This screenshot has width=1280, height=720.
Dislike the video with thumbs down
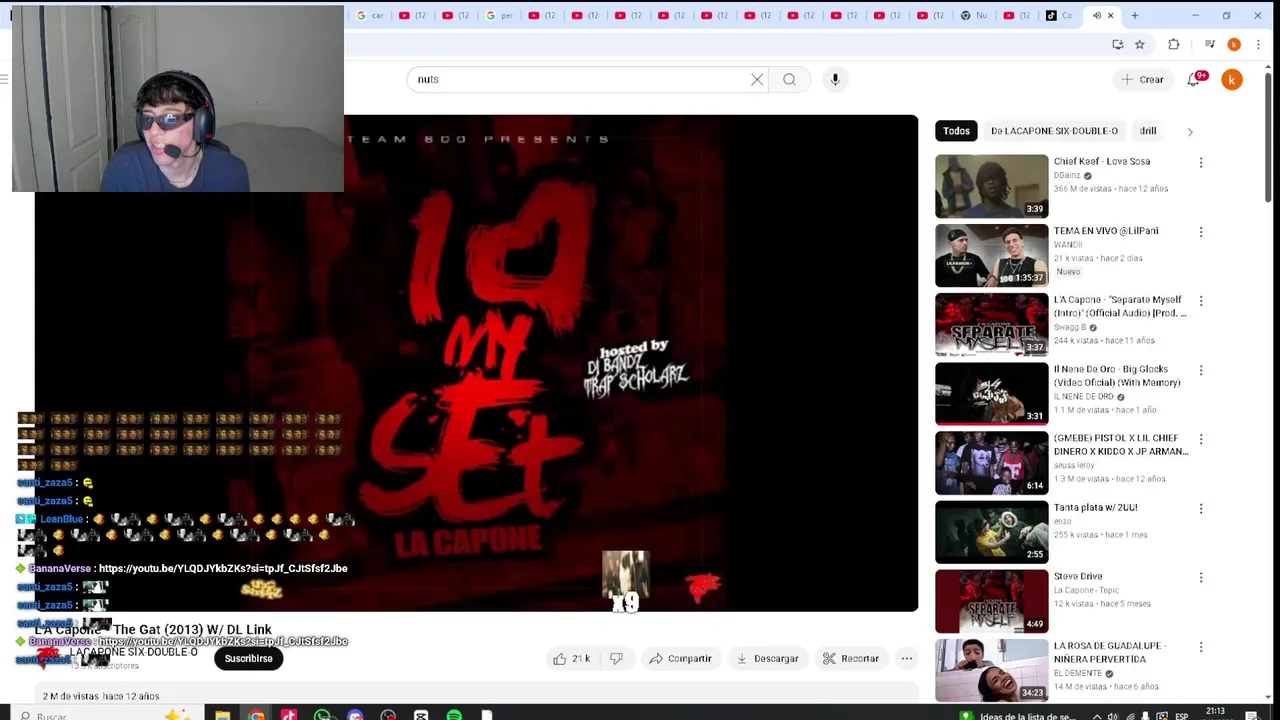tap(617, 659)
